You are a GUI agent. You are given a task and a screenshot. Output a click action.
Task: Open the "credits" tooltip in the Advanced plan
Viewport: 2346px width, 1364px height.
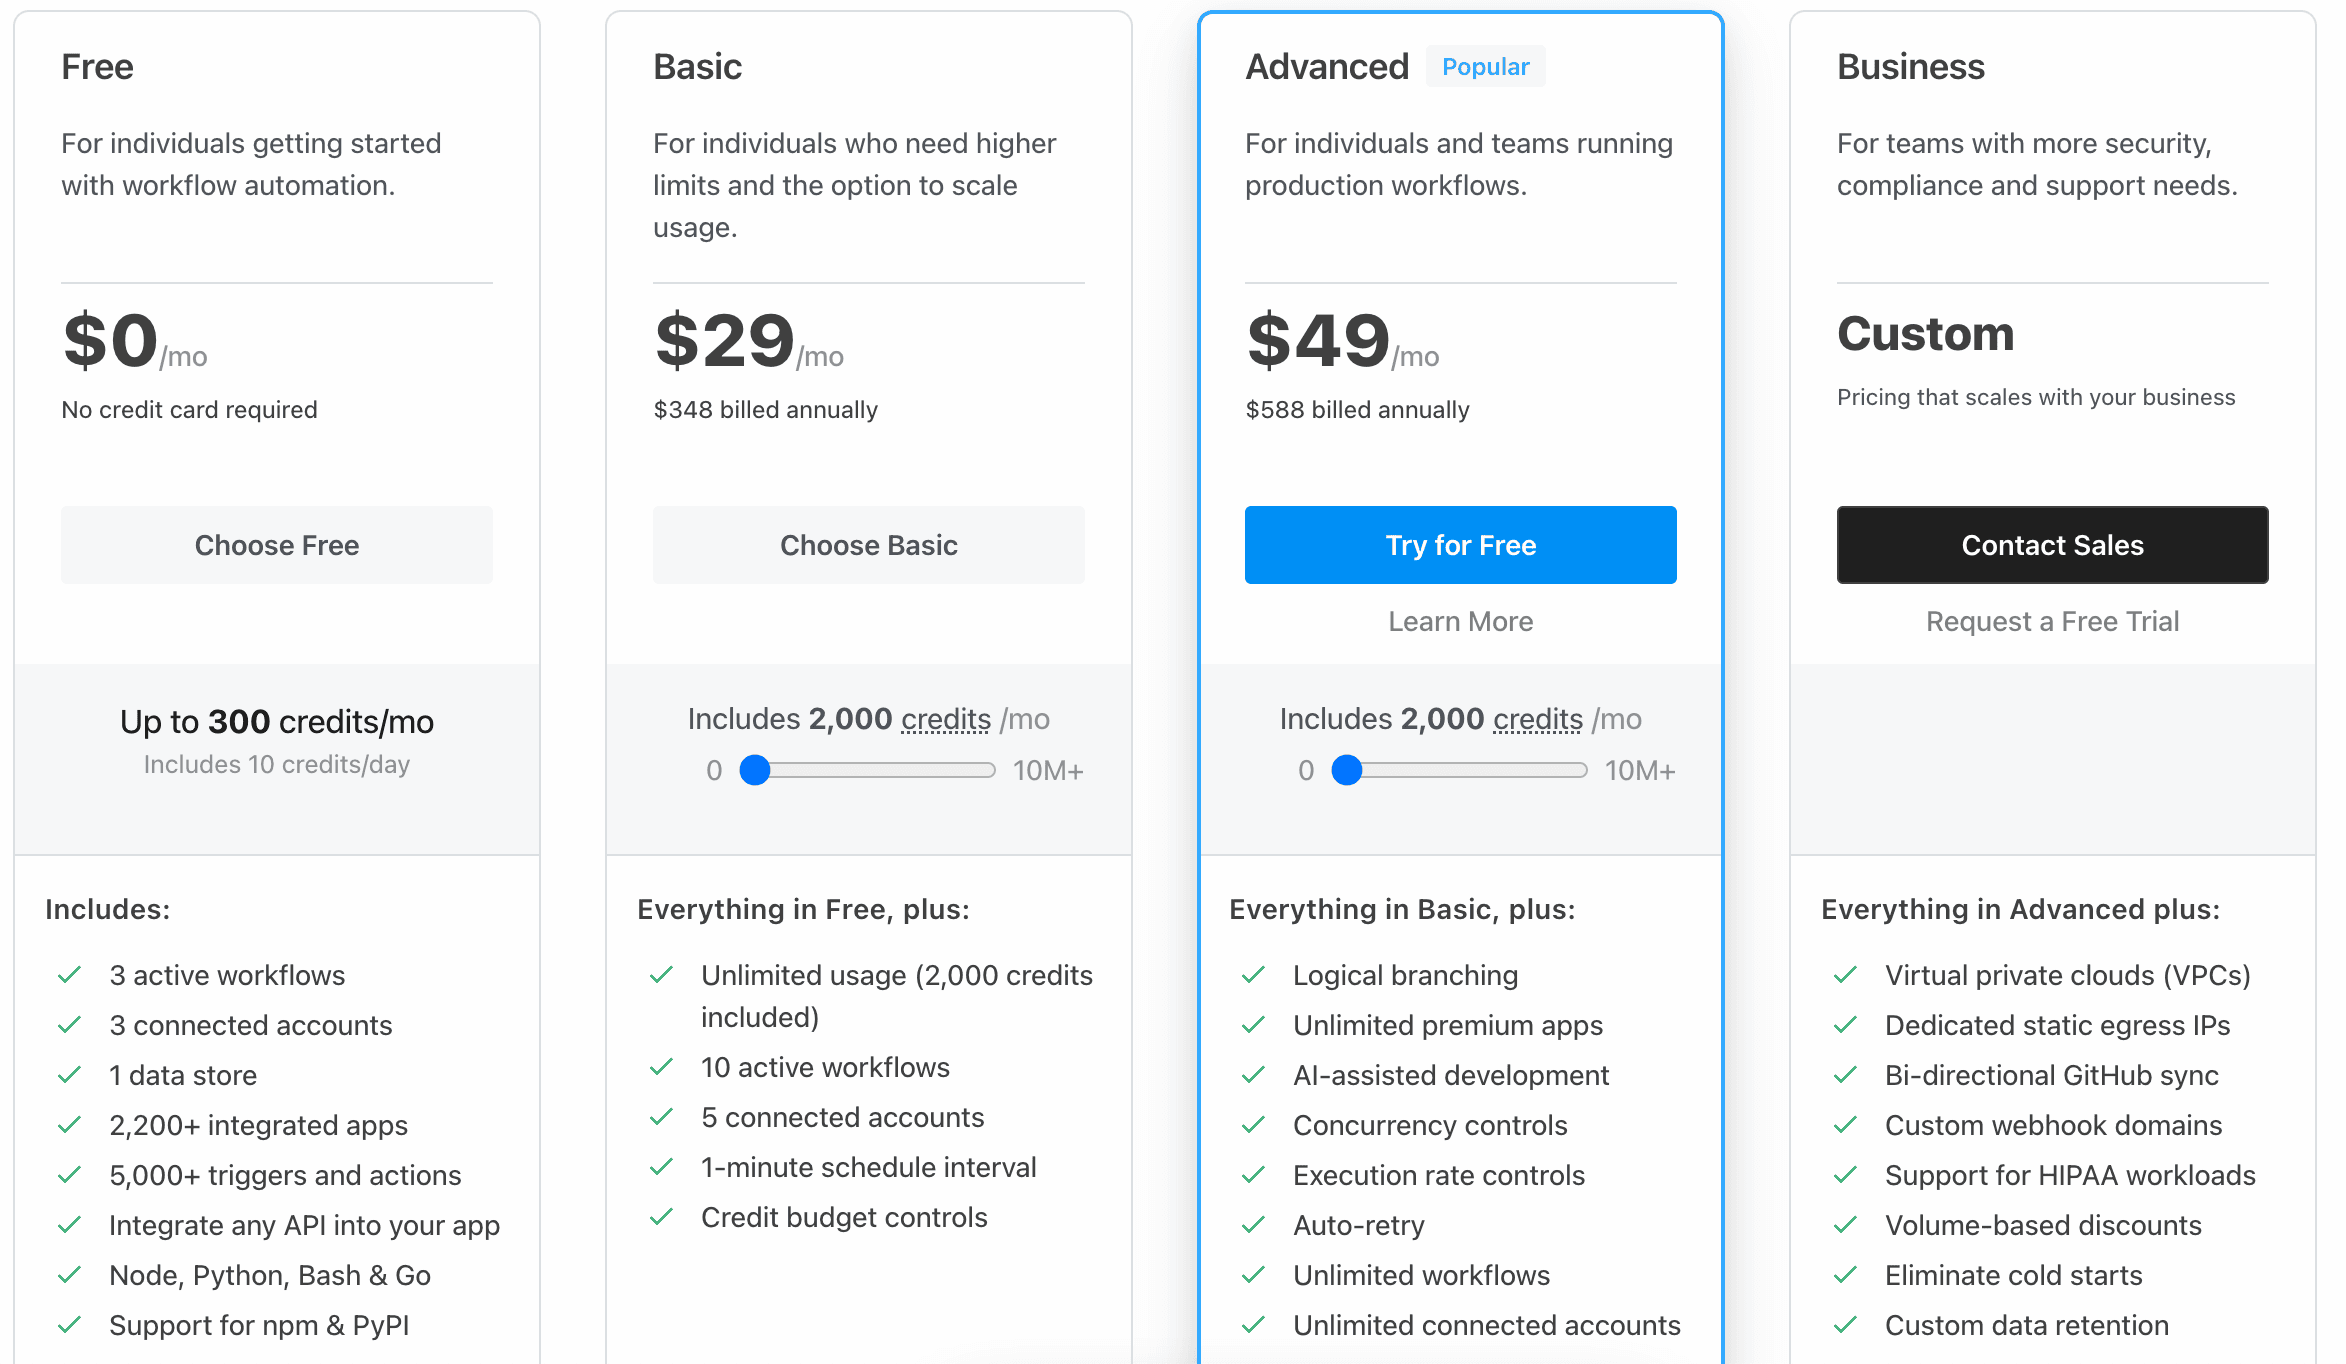click(x=1538, y=718)
